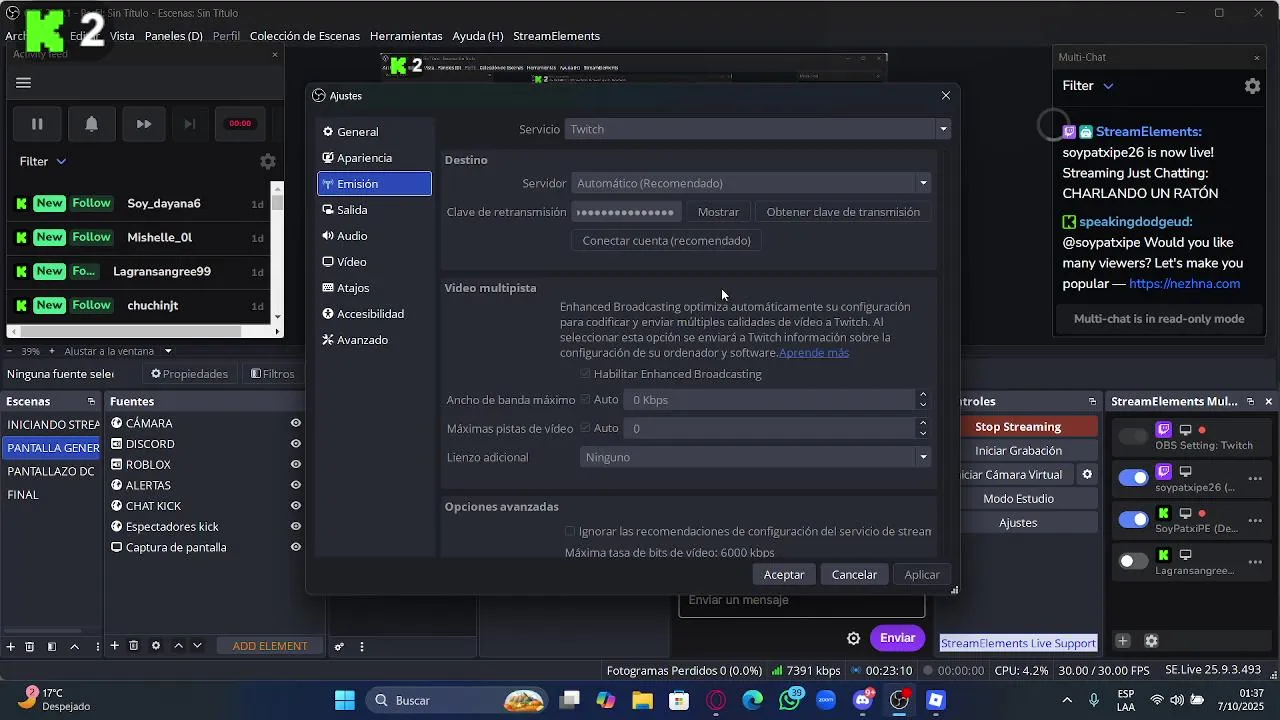
Task: Open the hamburger menu in Activity feed
Action: click(24, 83)
